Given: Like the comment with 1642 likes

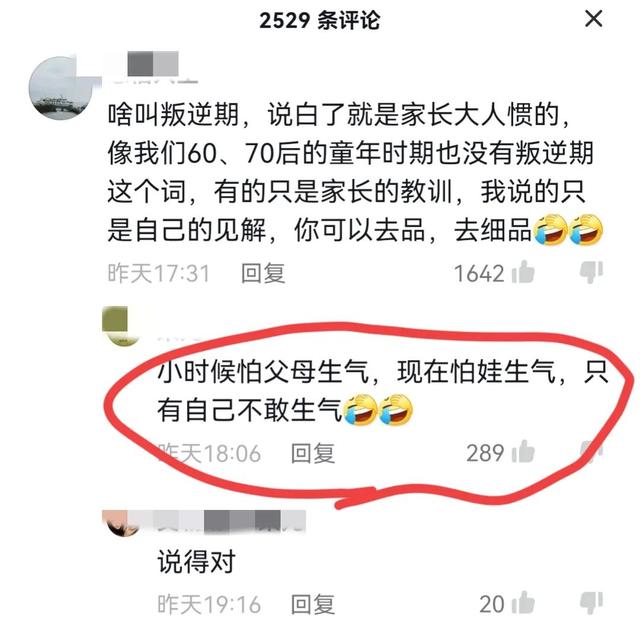Looking at the screenshot, I should point(523,272).
